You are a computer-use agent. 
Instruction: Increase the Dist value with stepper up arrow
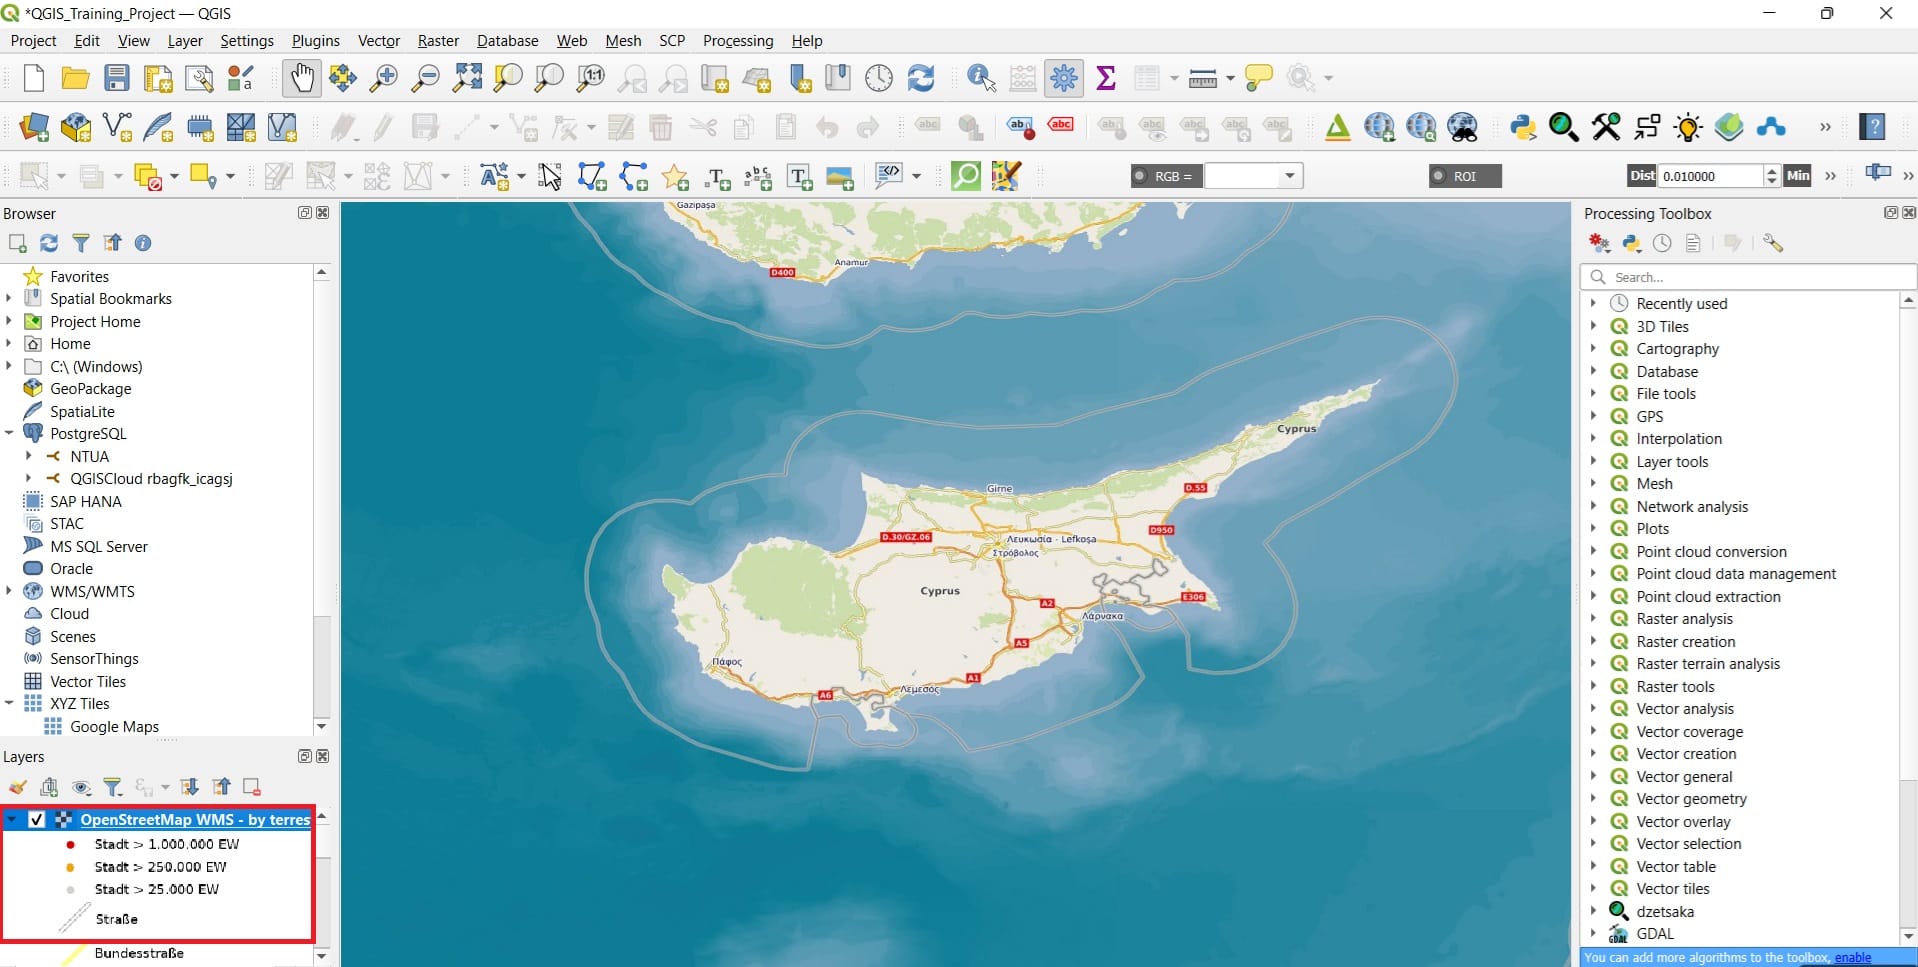coord(1771,171)
